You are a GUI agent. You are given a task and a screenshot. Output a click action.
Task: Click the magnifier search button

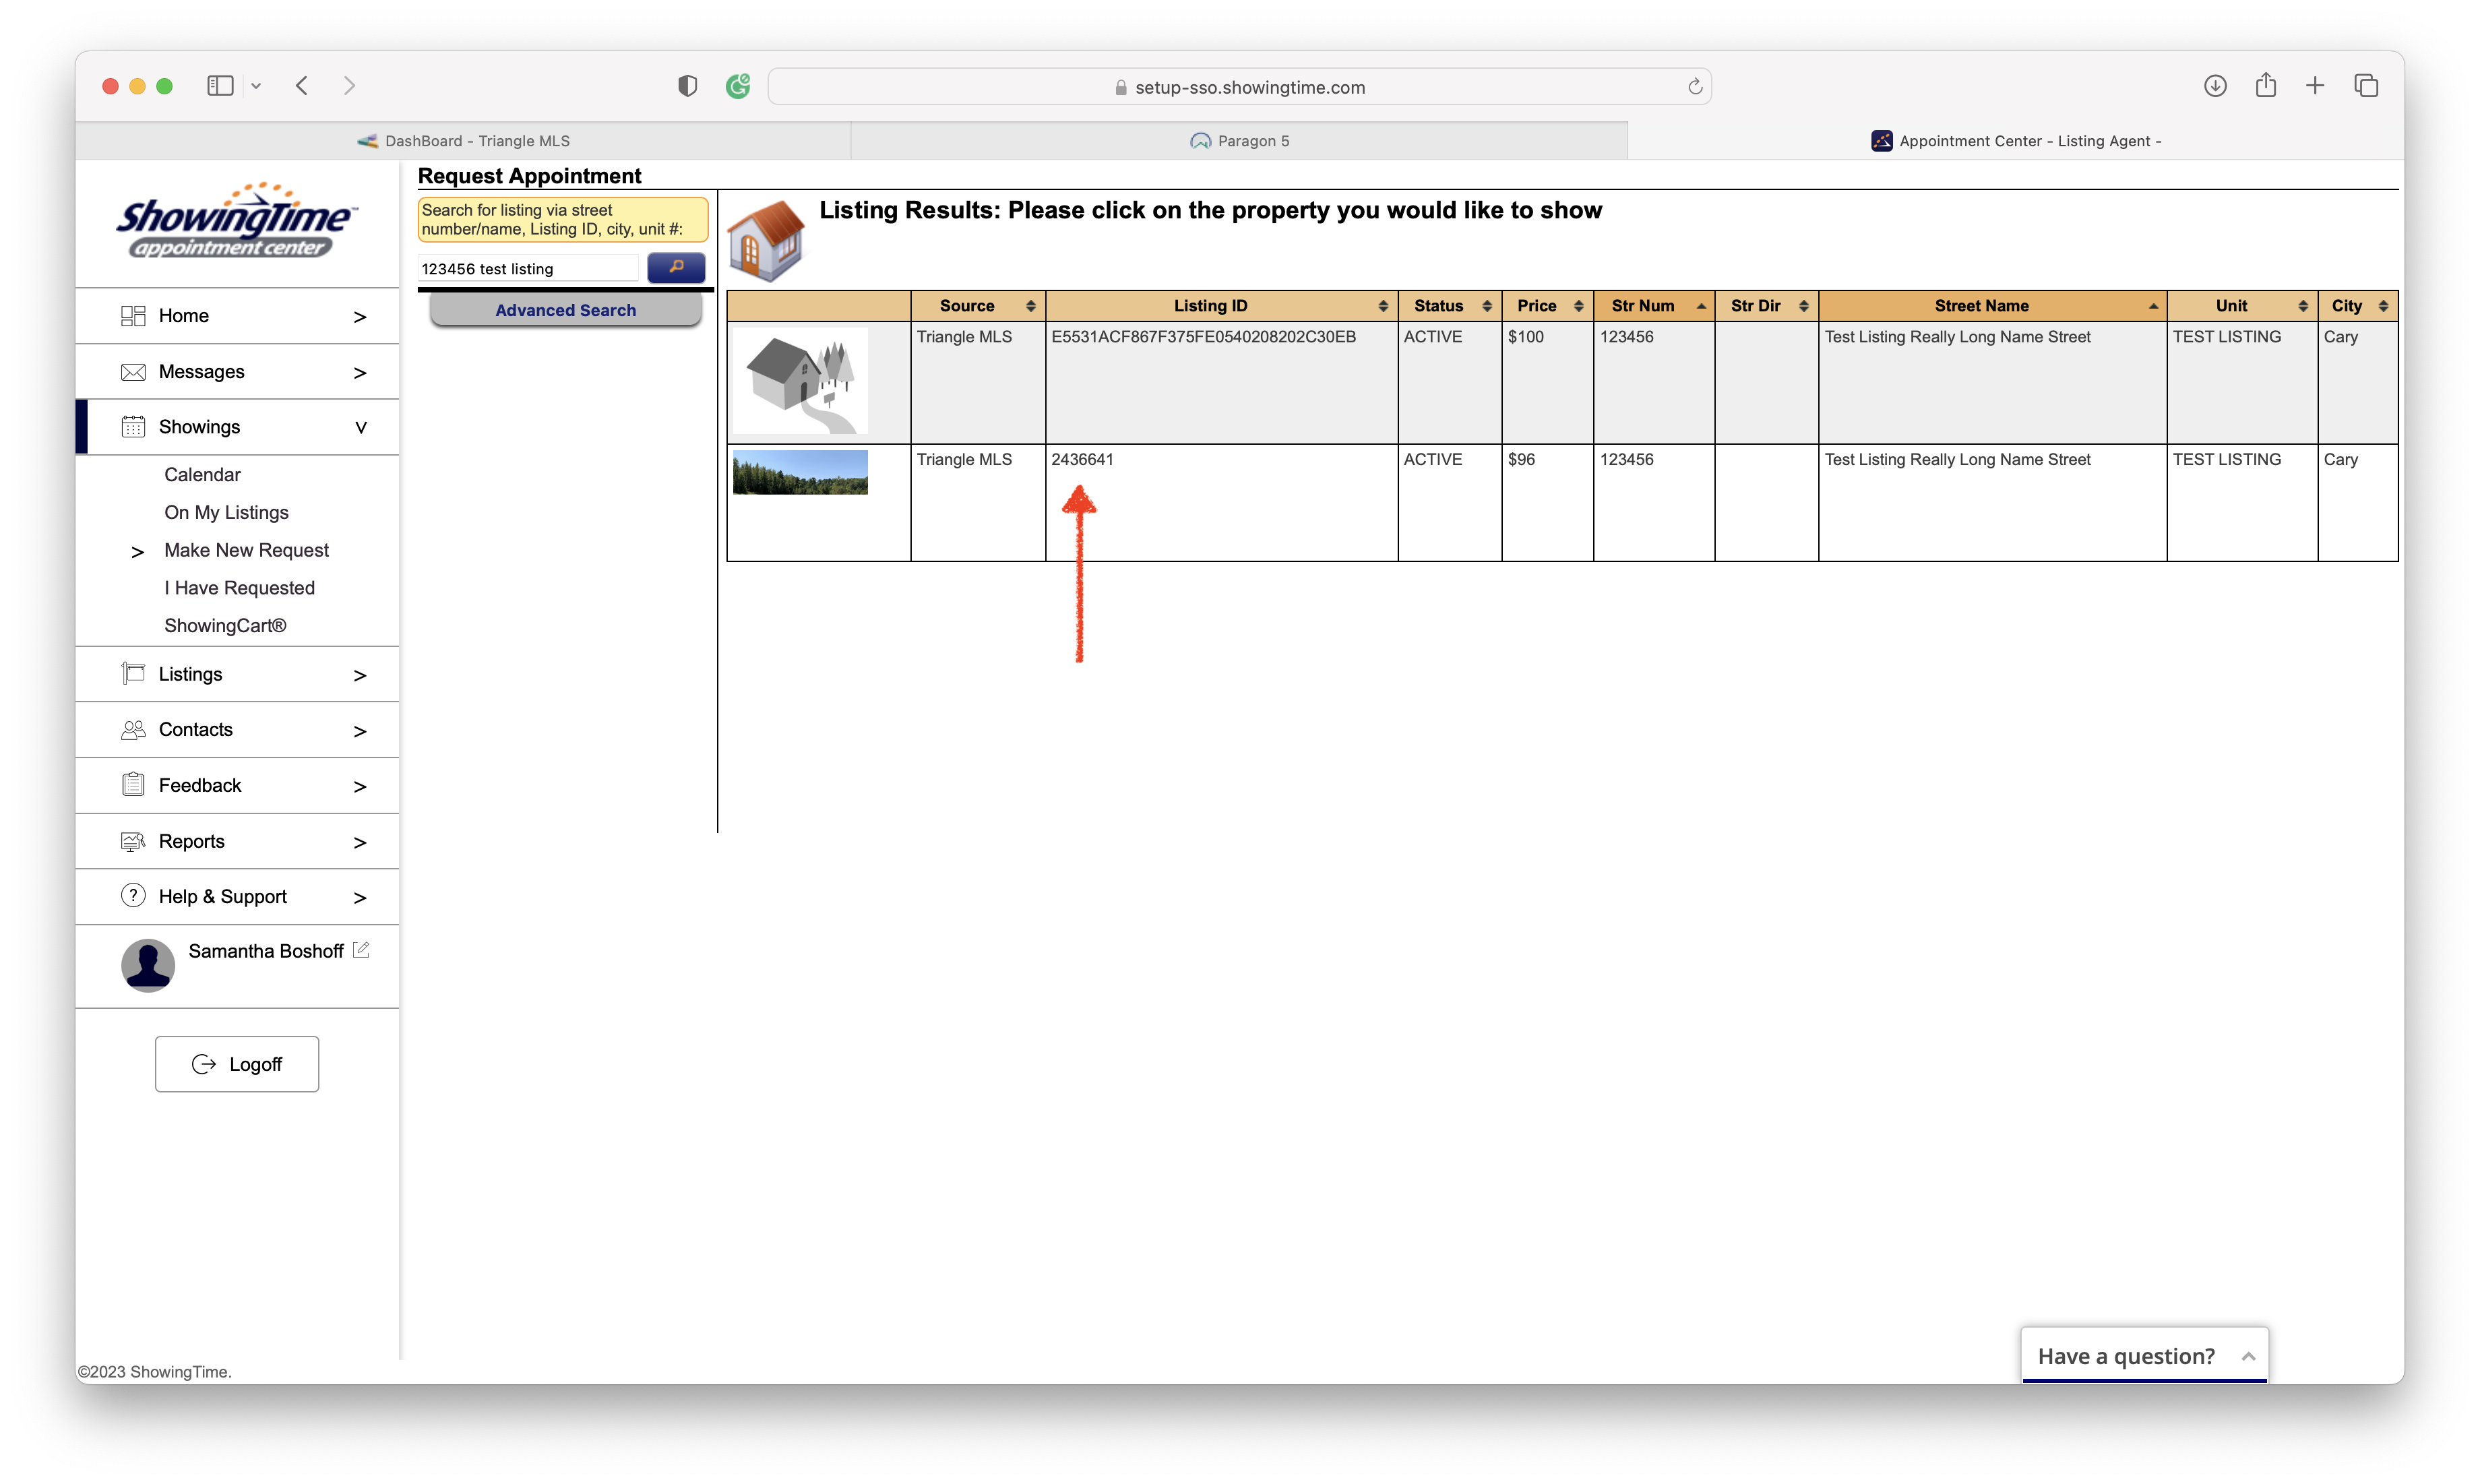(676, 267)
